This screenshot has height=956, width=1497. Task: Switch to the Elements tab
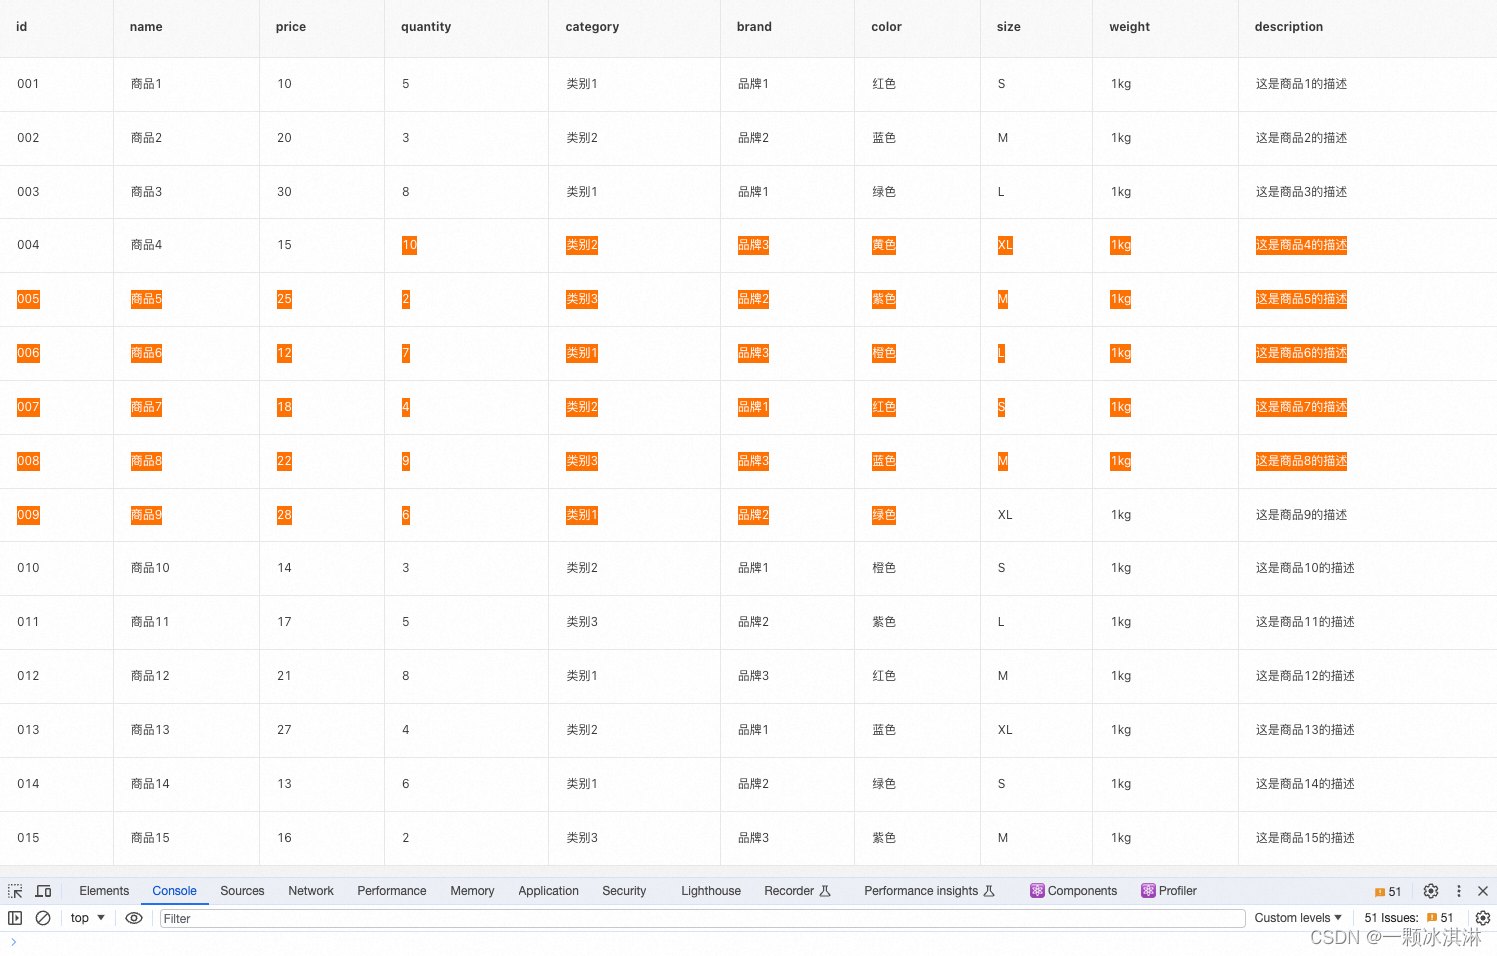click(104, 891)
